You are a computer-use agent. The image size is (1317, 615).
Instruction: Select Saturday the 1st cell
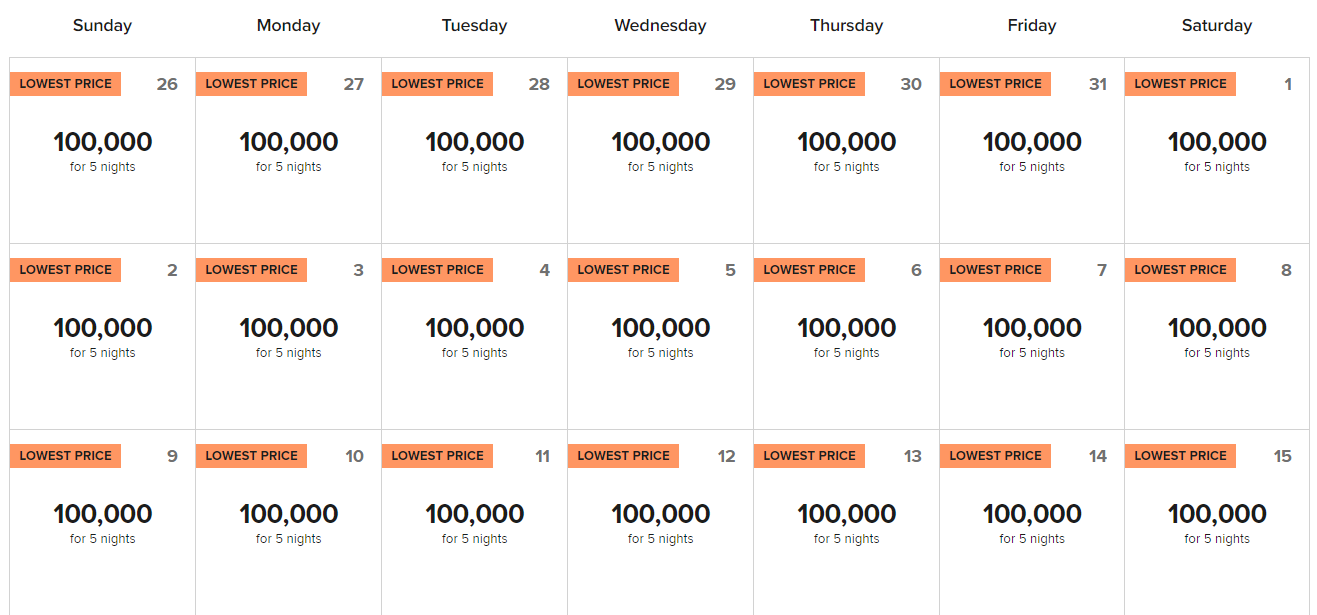point(1217,150)
